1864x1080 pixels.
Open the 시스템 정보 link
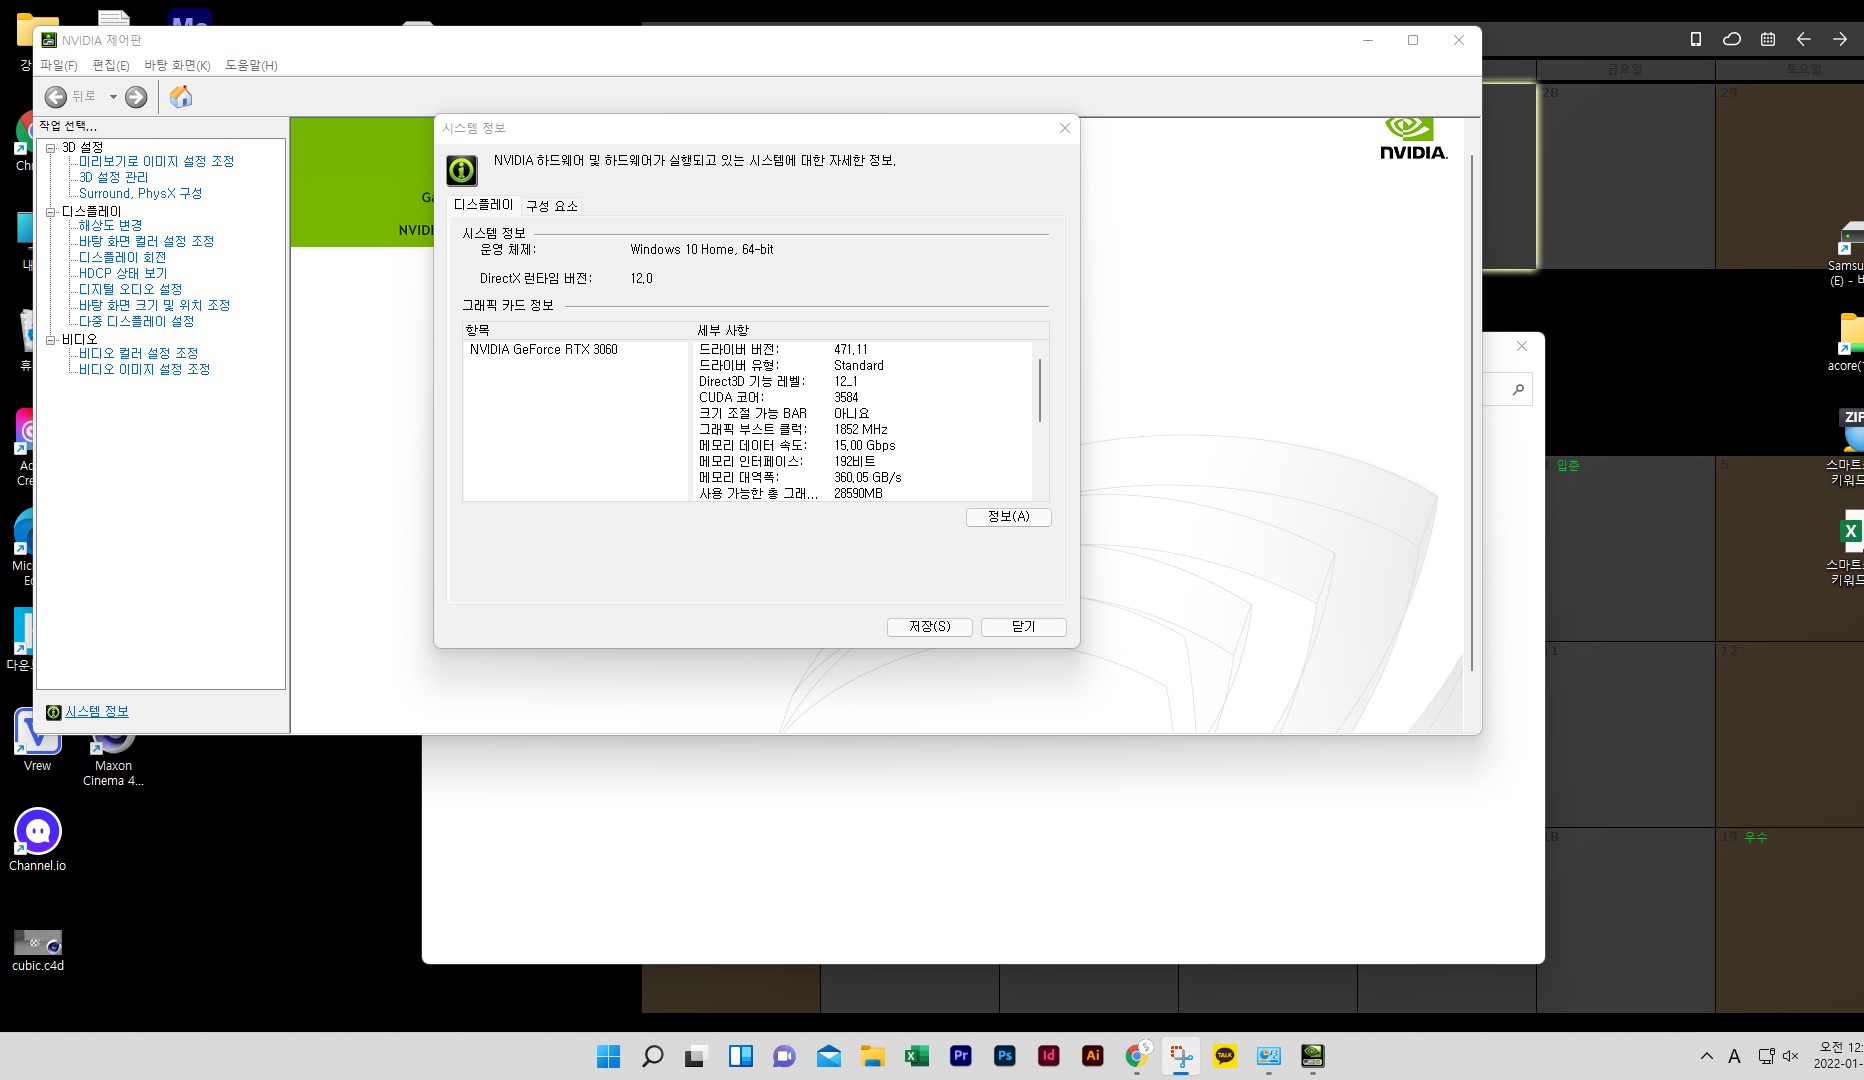click(x=97, y=712)
